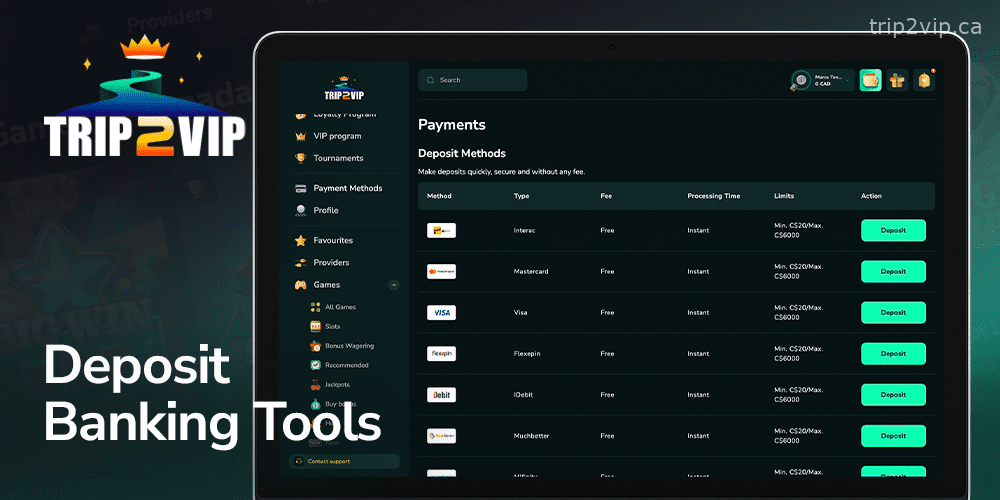Click the check badge icon beside Recommended
Viewport: 1000px width, 500px height.
pos(315,365)
